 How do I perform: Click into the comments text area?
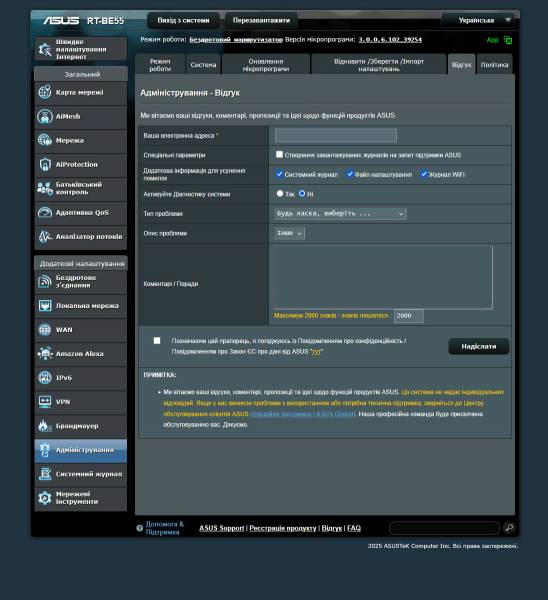tap(383, 277)
